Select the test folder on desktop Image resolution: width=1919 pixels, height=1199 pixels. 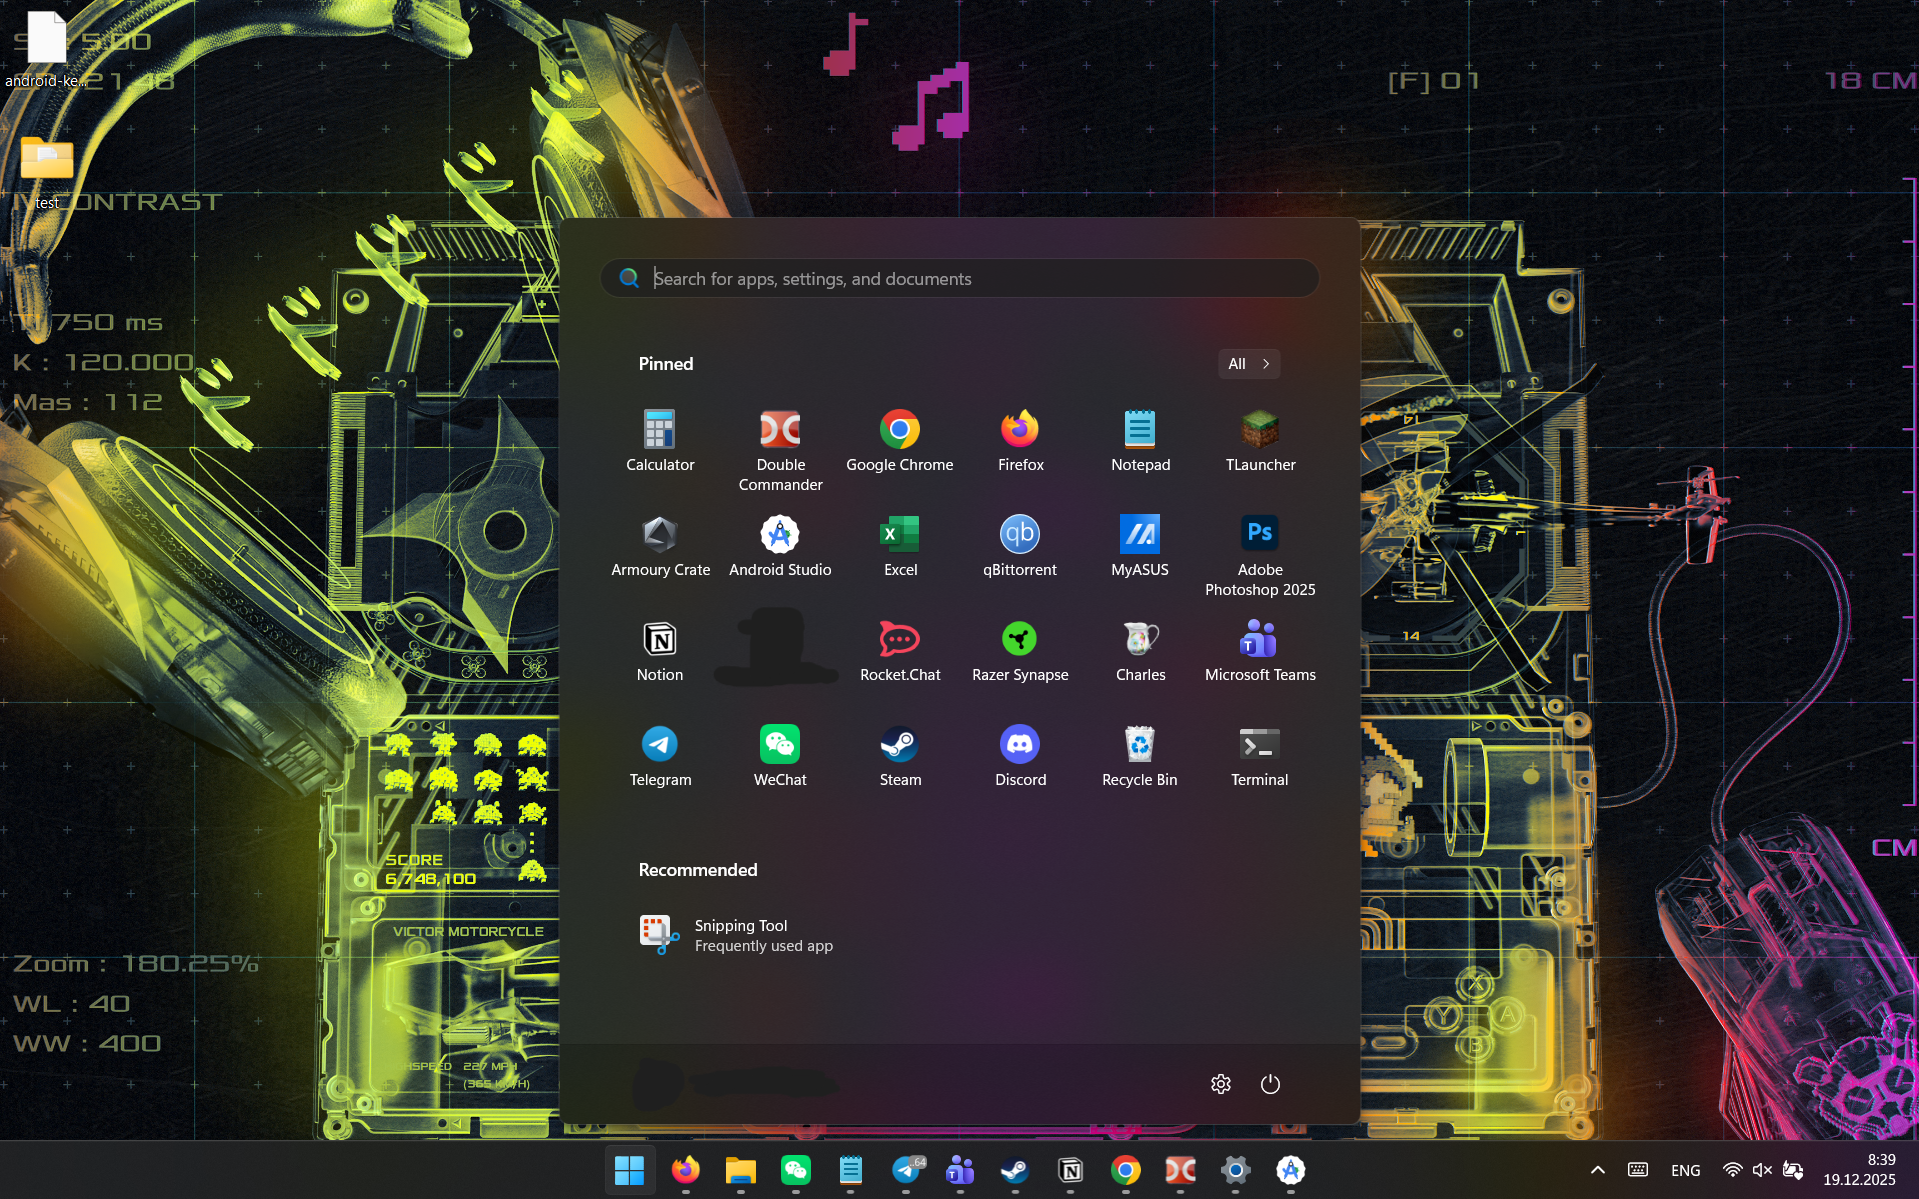pos(47,172)
